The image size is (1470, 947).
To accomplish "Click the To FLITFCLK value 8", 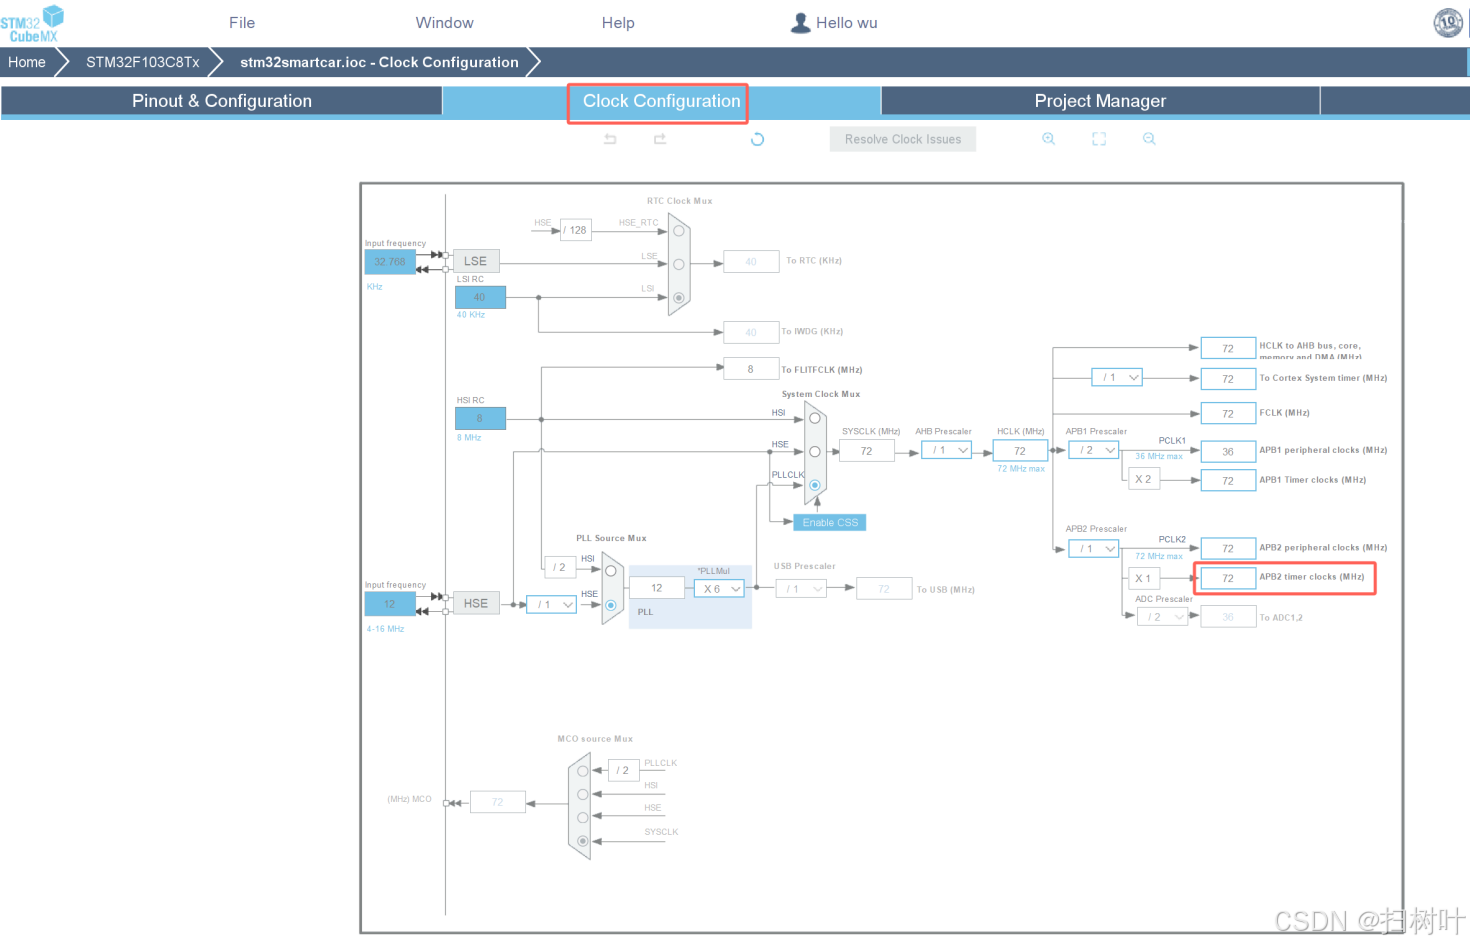I will (751, 369).
